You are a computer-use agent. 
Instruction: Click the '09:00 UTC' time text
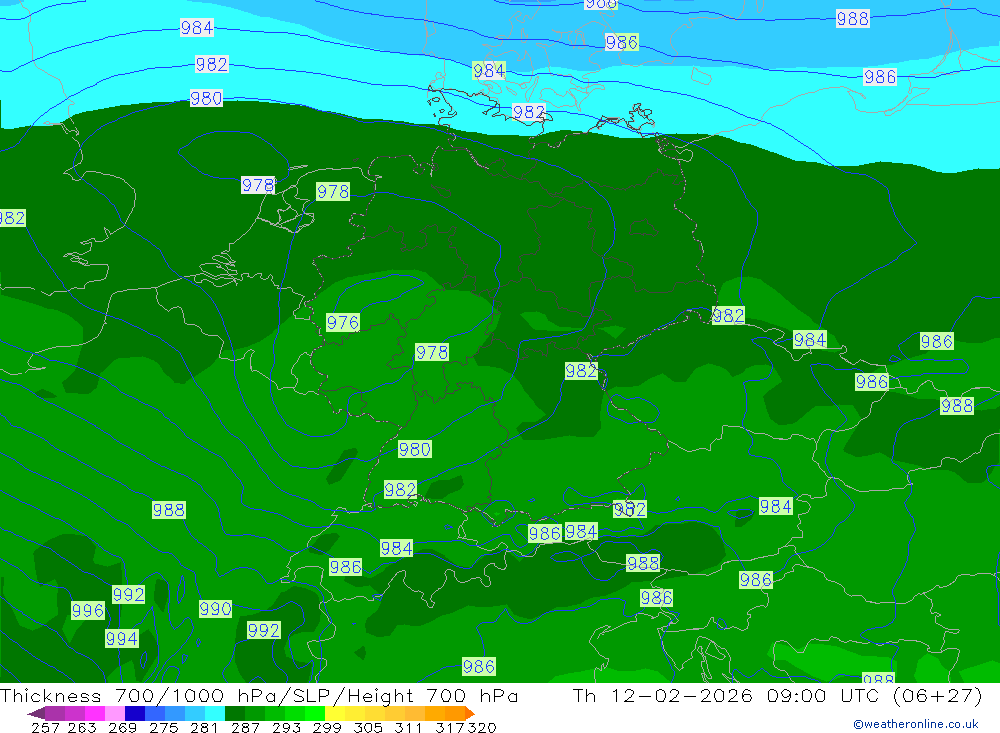825,695
